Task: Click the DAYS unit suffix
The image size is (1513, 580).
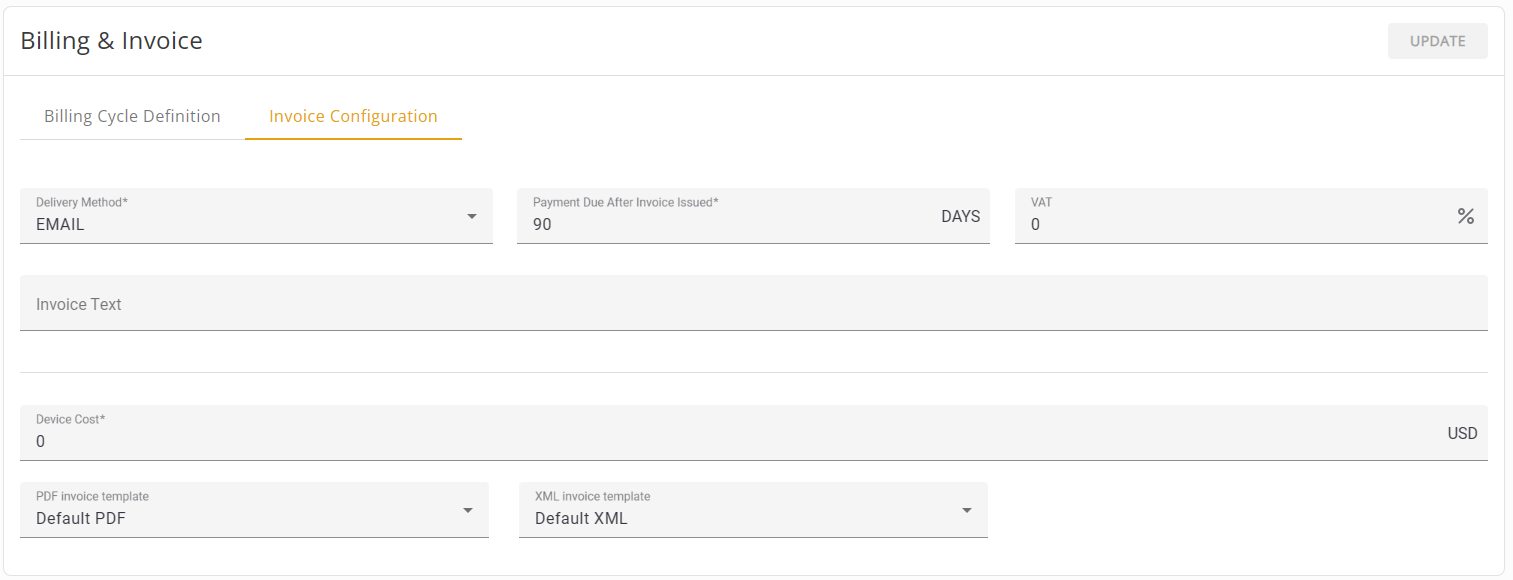Action: click(x=960, y=216)
